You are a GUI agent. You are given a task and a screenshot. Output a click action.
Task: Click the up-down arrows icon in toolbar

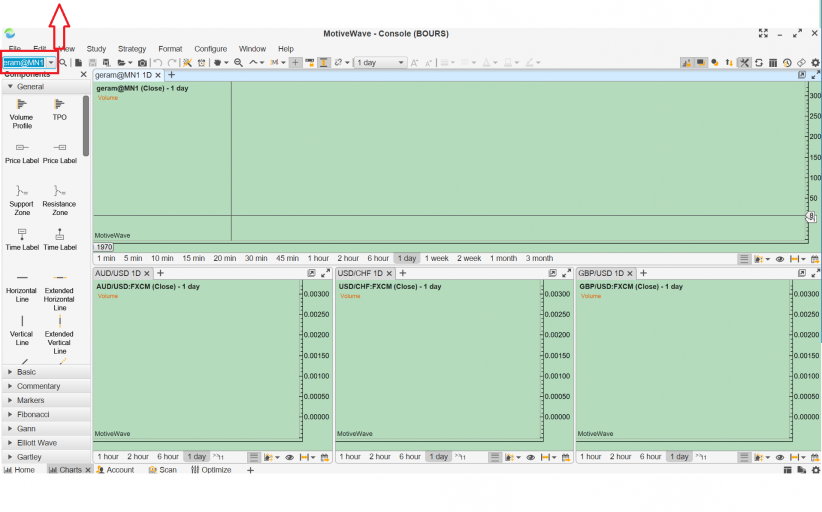729,62
